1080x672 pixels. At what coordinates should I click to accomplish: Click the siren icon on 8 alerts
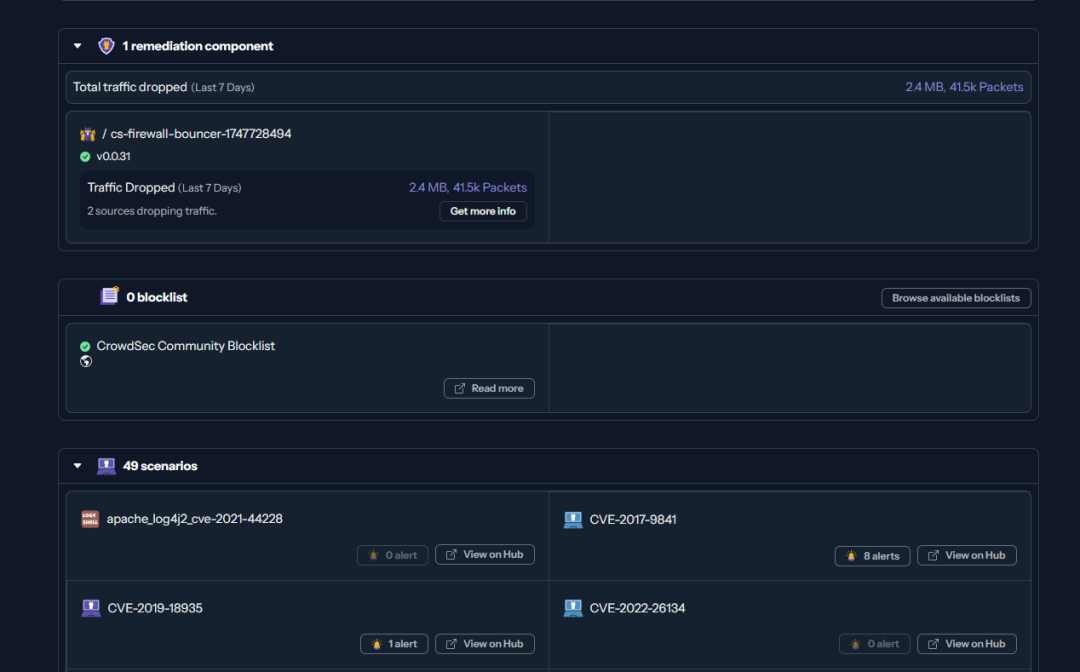tap(851, 556)
